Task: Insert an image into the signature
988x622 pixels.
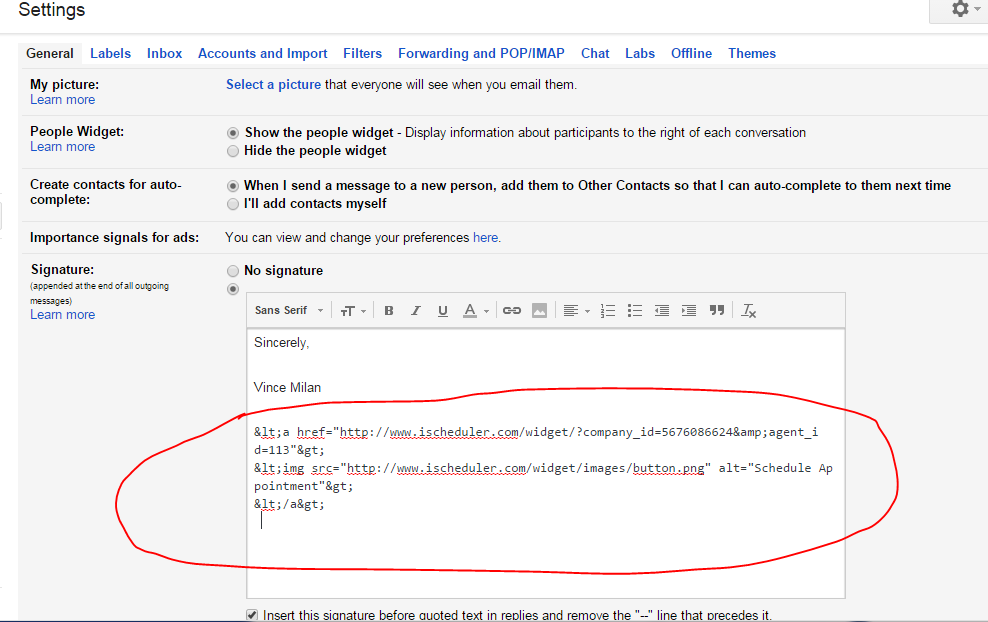Action: [539, 311]
